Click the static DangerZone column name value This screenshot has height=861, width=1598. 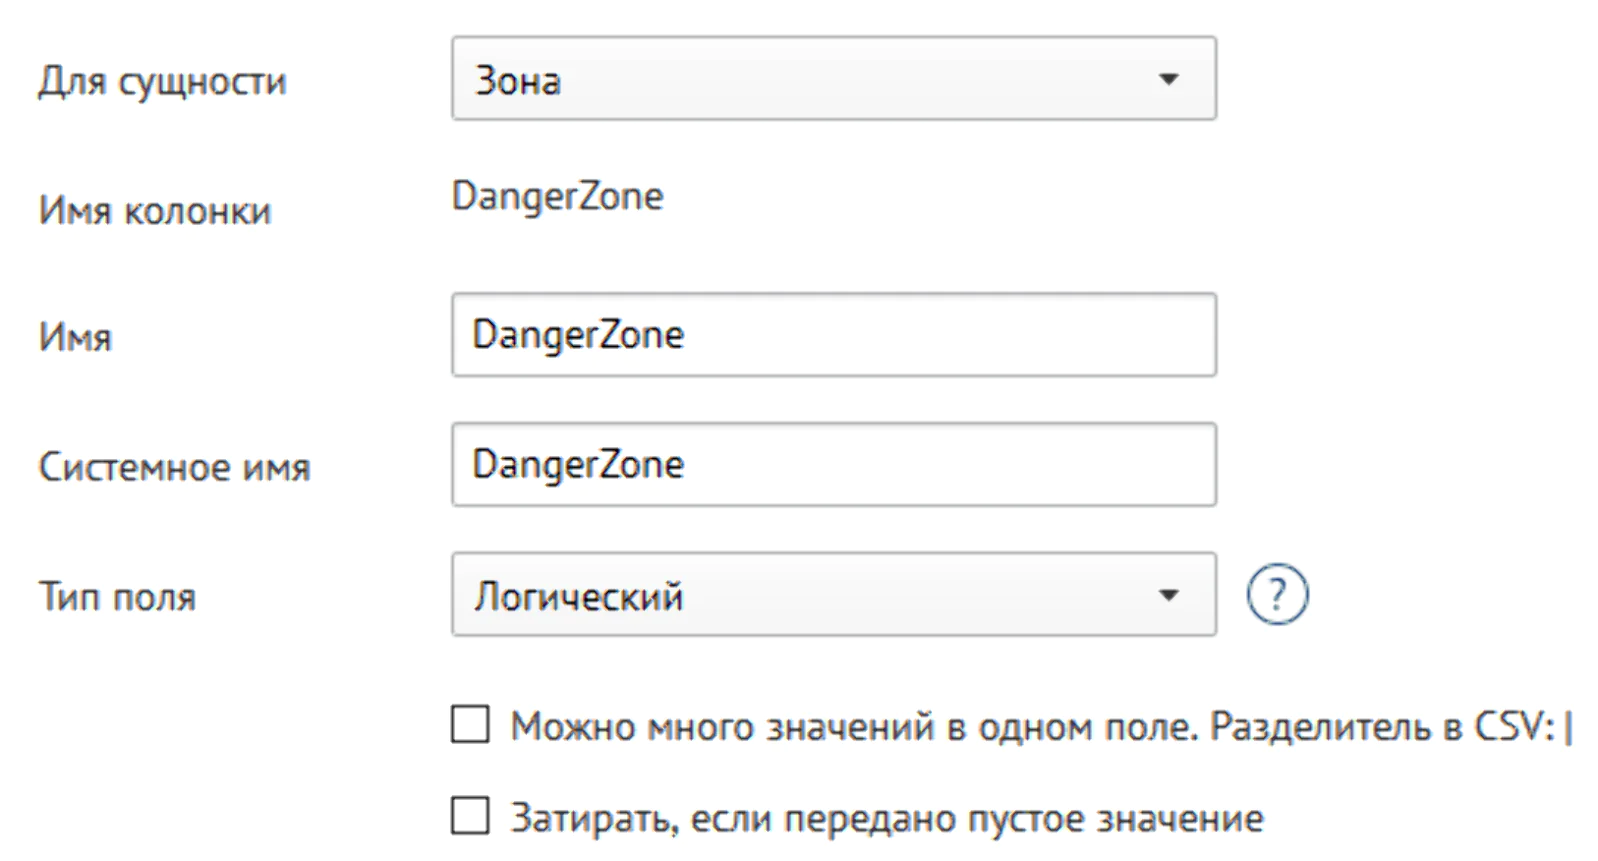557,197
